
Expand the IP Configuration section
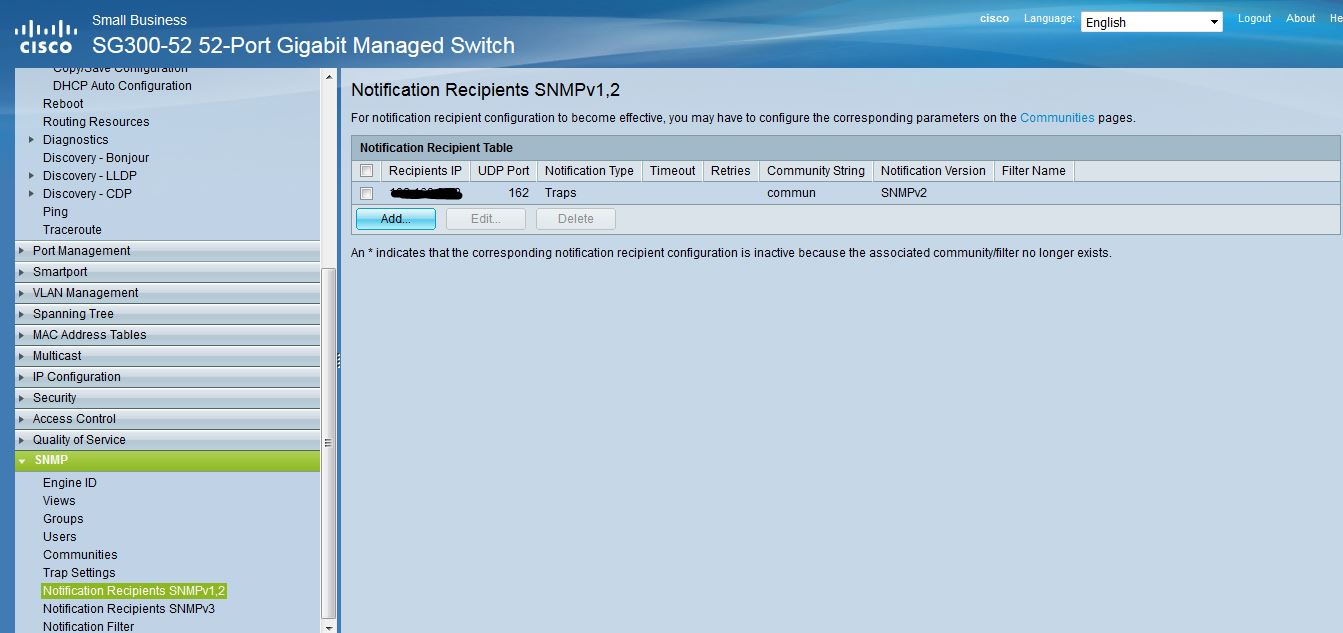click(x=167, y=377)
